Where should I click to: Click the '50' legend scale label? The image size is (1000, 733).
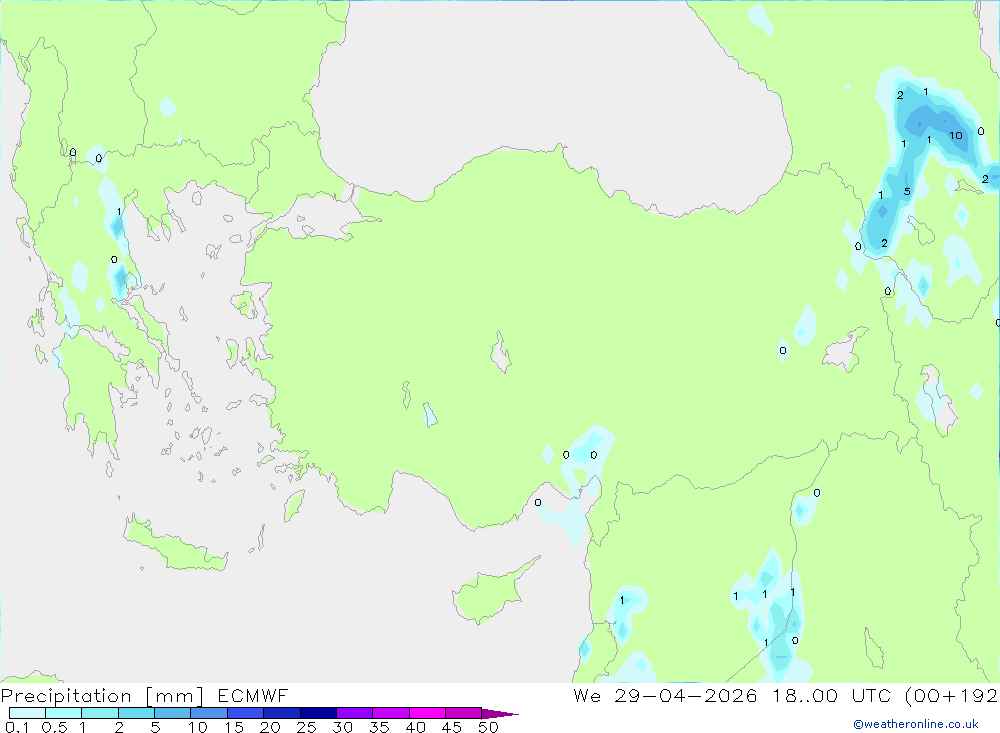click(488, 727)
